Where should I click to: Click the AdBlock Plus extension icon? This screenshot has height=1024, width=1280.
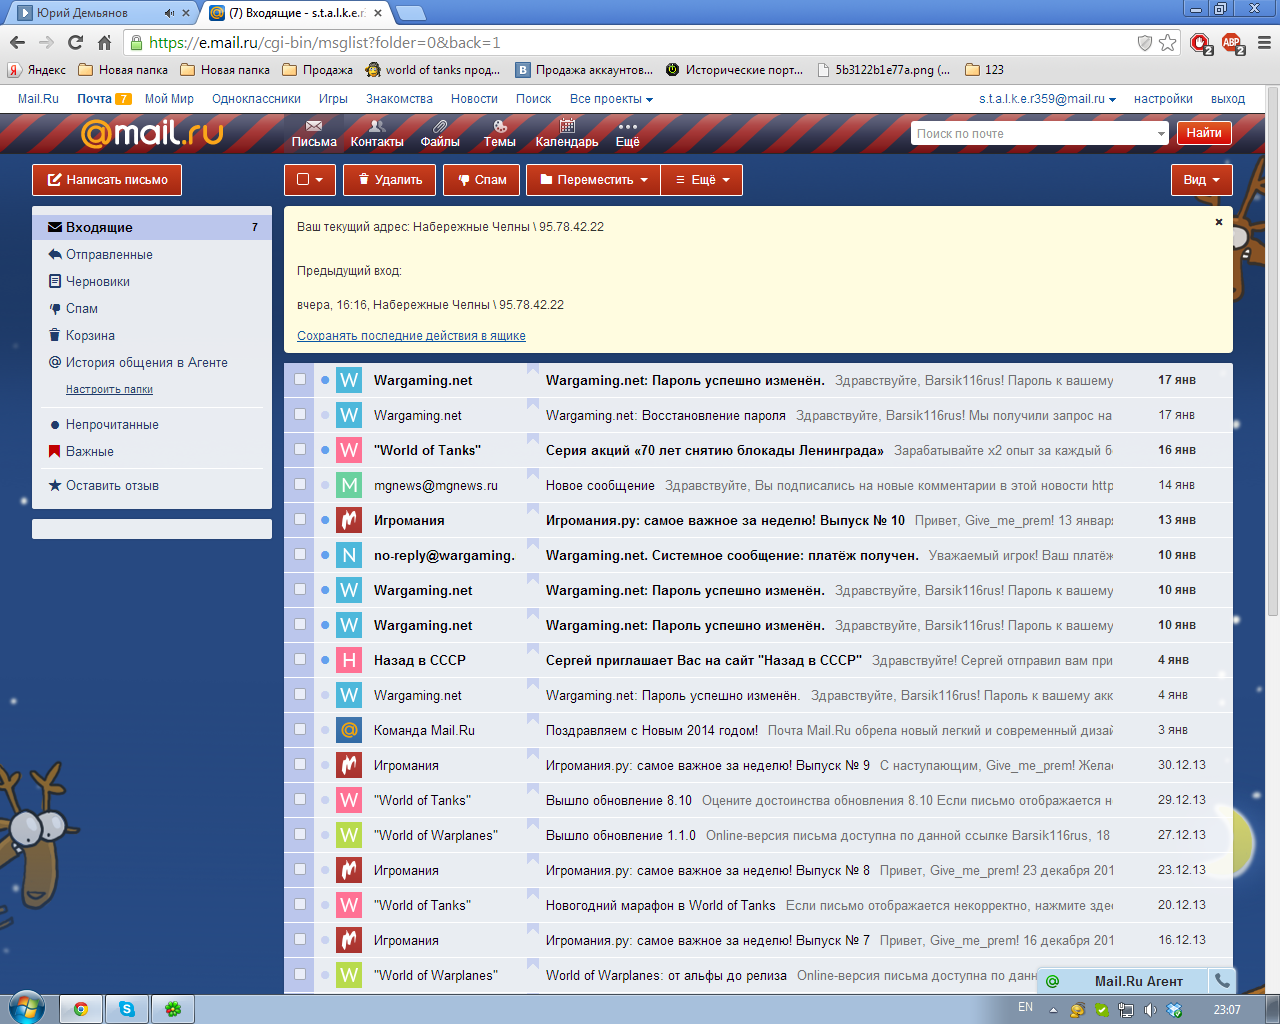1232,43
